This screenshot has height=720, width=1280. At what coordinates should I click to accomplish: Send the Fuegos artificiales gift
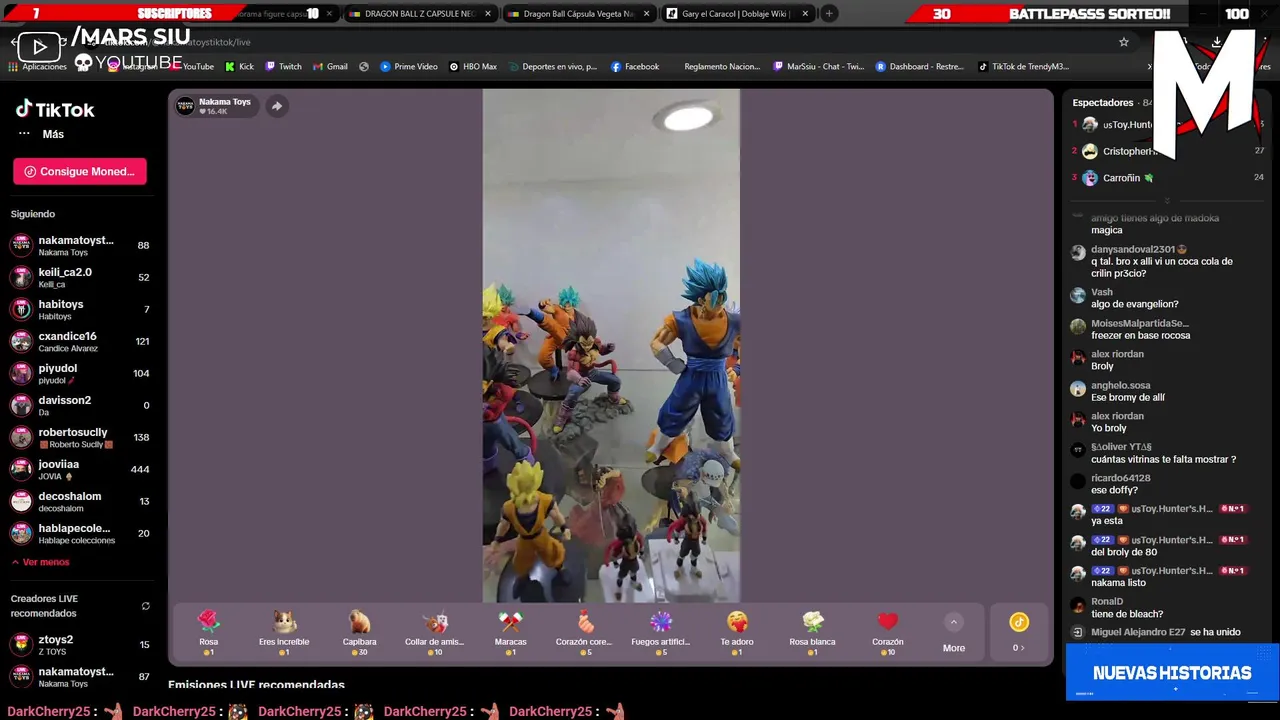[661, 632]
